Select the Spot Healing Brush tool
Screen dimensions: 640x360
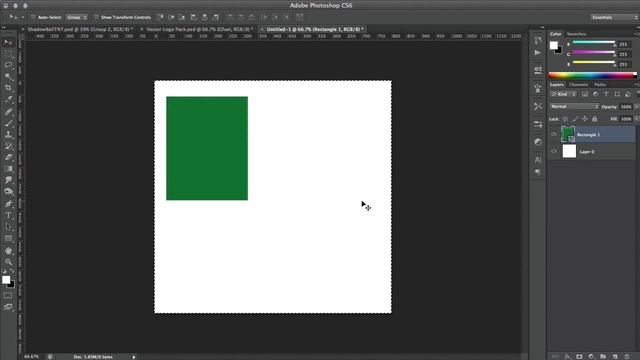click(x=8, y=112)
